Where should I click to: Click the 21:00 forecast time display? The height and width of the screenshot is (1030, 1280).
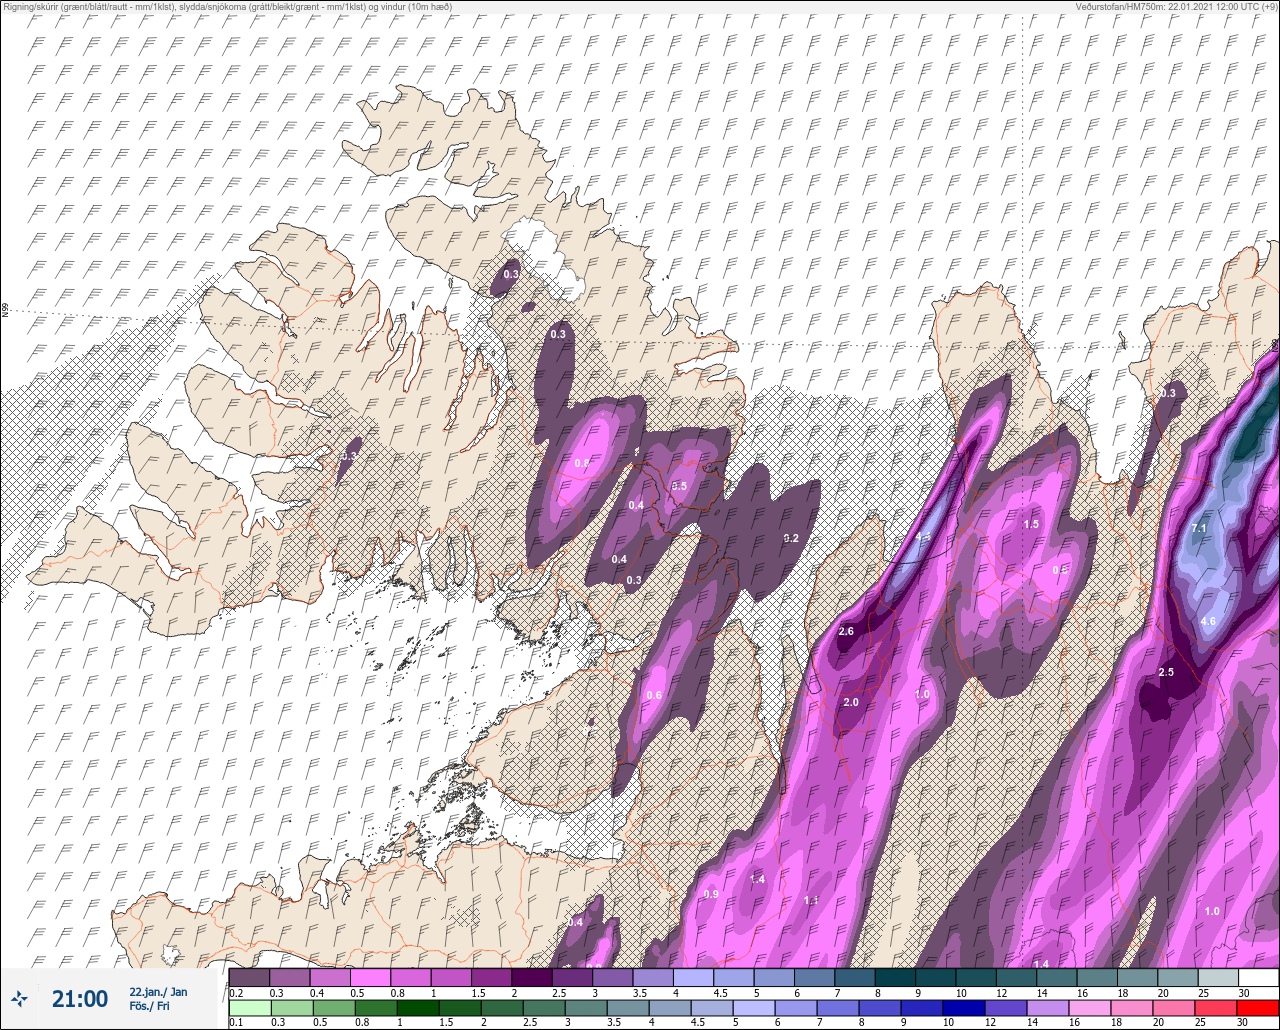coord(80,998)
